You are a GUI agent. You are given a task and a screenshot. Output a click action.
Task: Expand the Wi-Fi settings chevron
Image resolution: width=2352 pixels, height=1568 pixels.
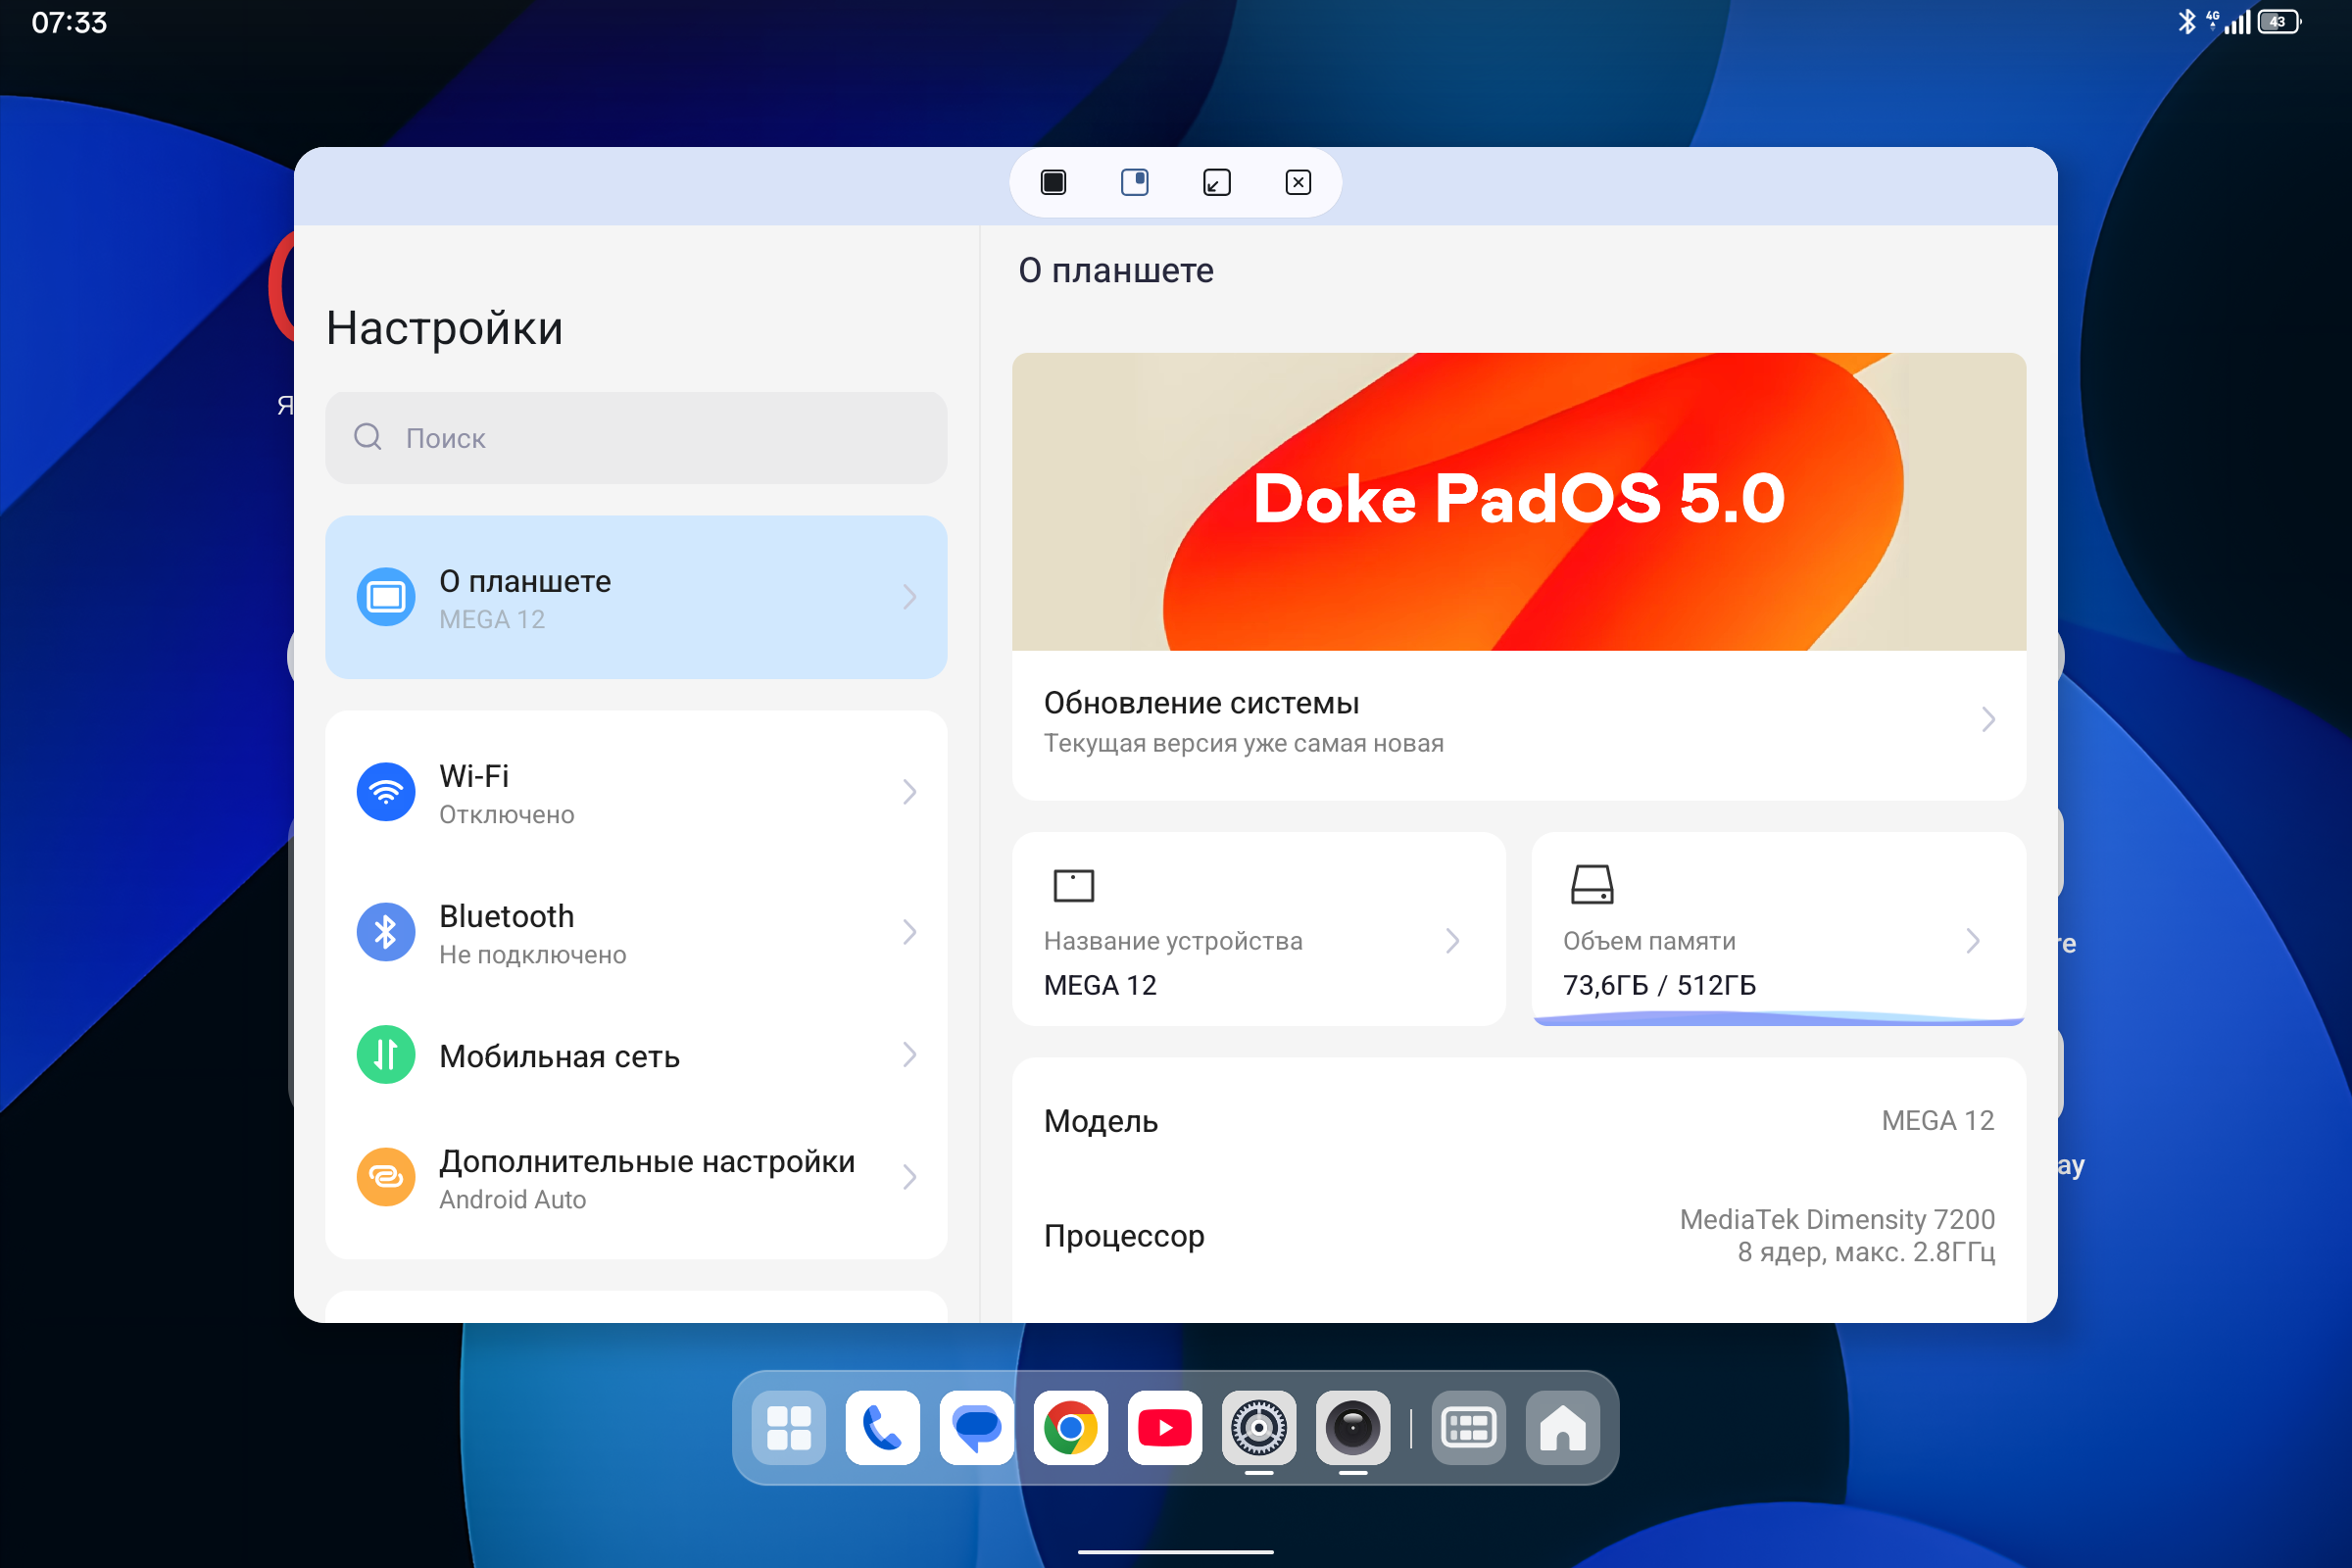909,792
